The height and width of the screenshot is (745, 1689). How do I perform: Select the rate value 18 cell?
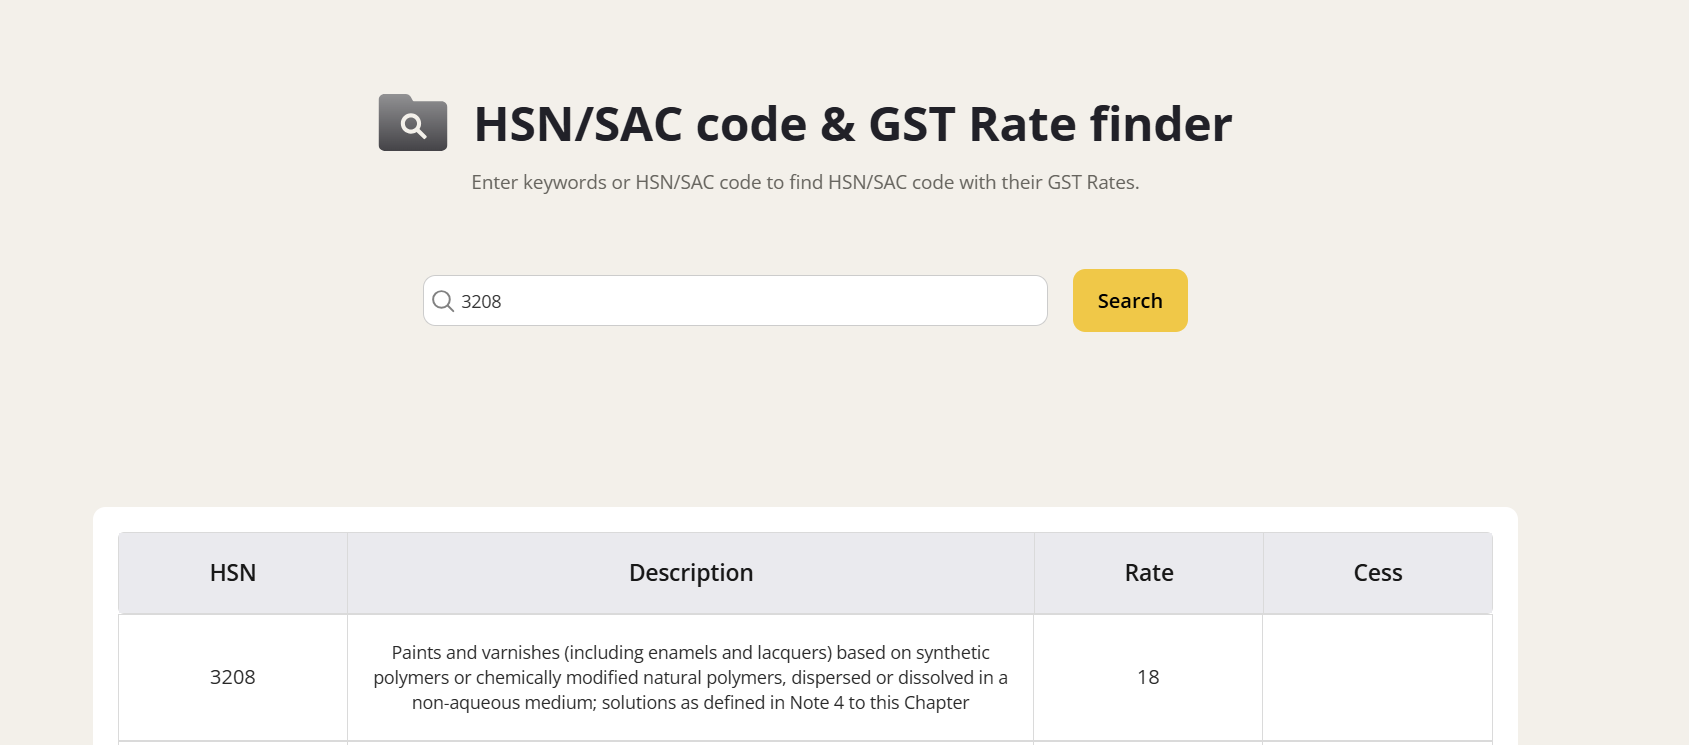[1148, 677]
